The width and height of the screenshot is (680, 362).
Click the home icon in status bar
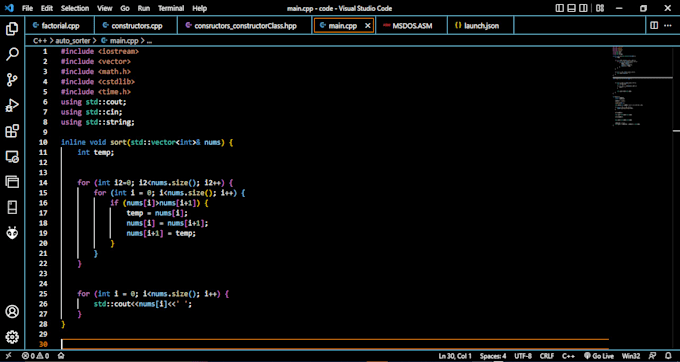coord(61,356)
